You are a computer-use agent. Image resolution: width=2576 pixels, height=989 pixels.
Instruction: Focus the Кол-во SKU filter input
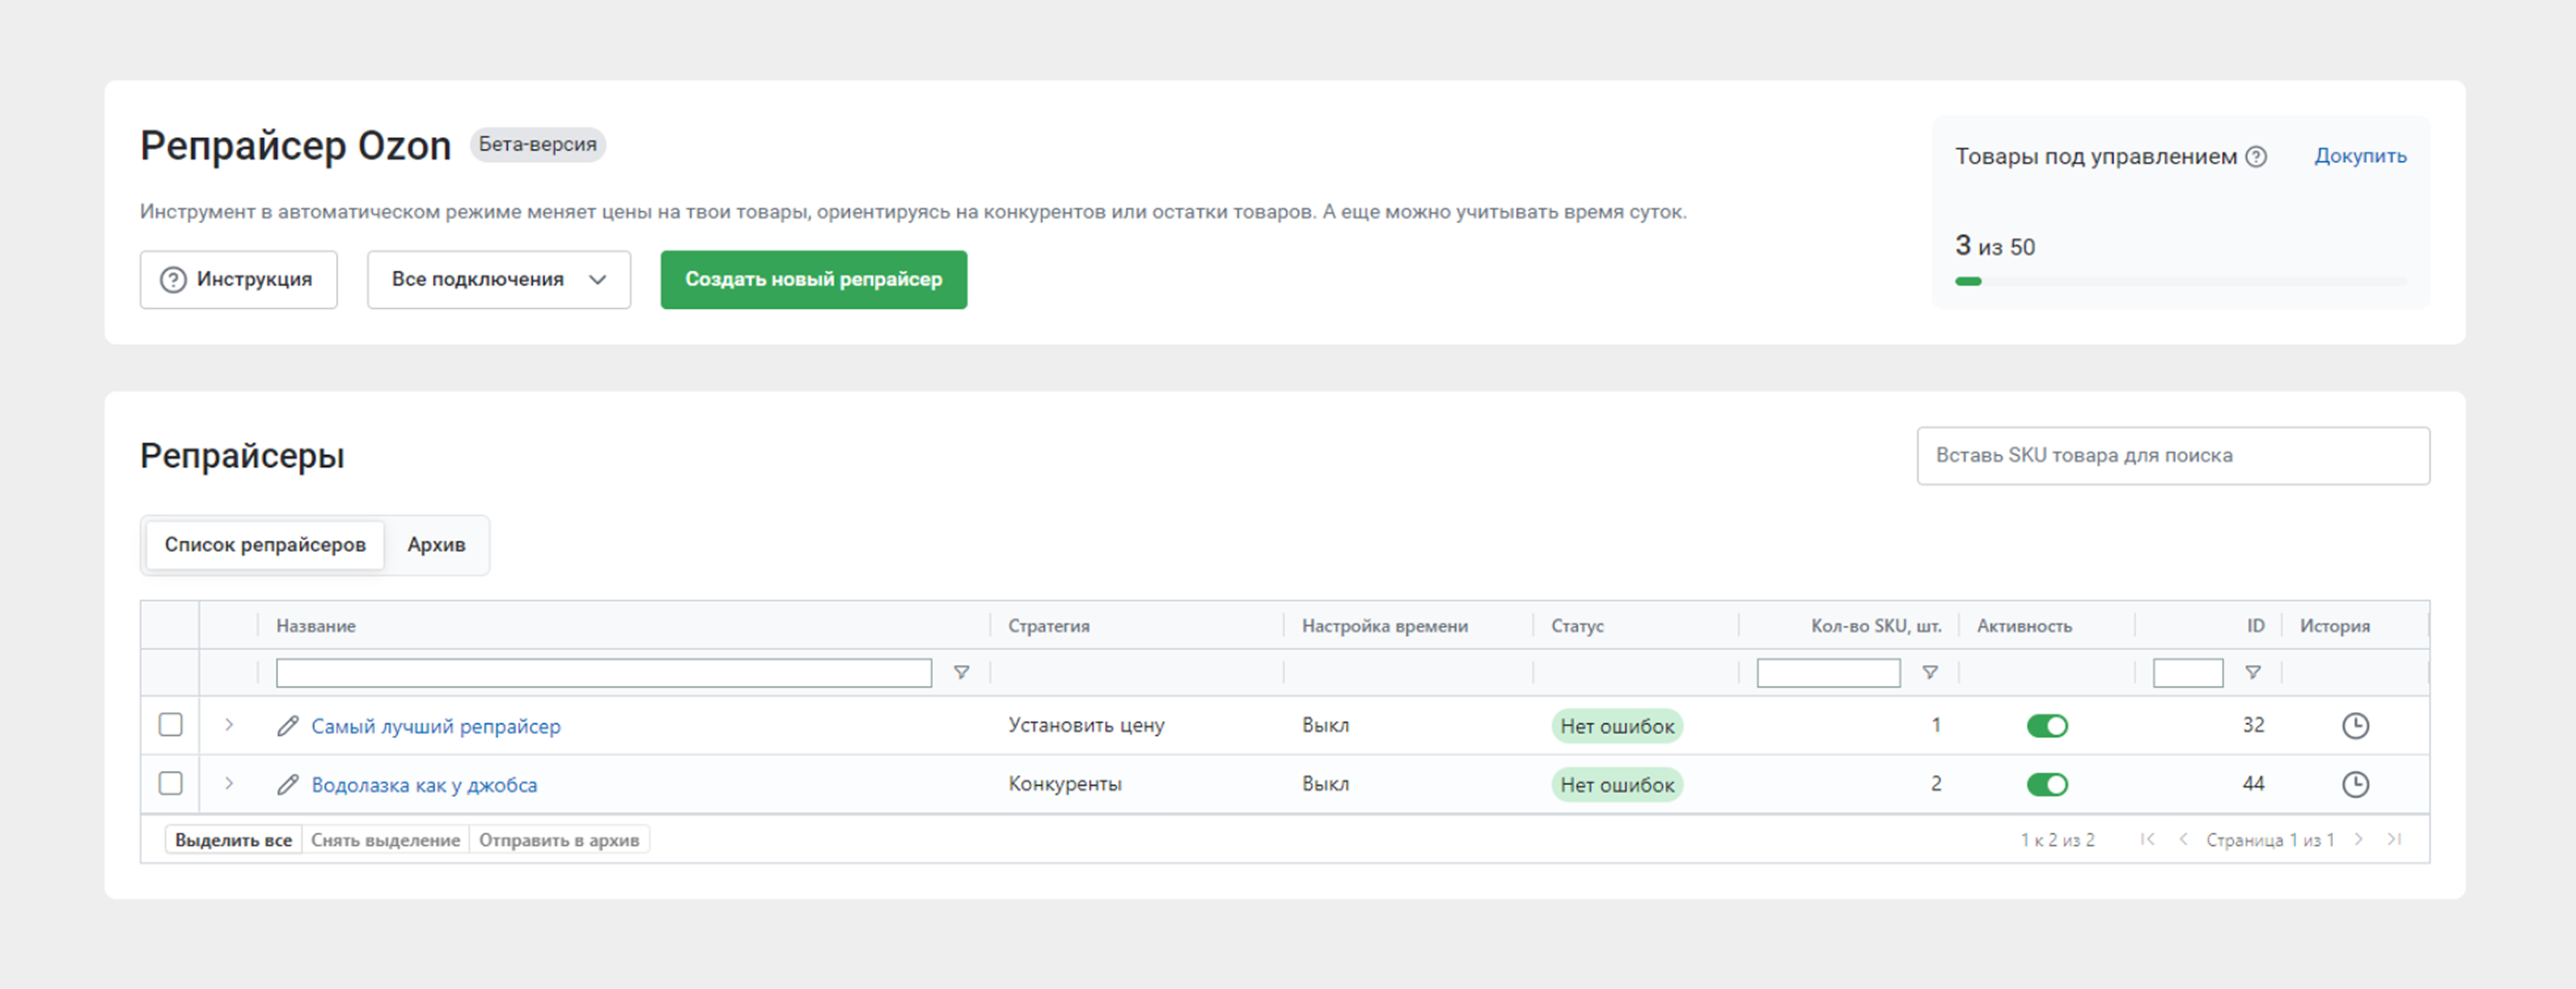tap(1828, 673)
